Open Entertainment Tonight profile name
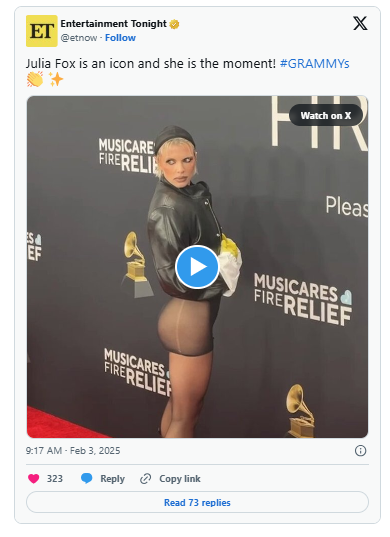Image resolution: width=390 pixels, height=537 pixels. (114, 24)
